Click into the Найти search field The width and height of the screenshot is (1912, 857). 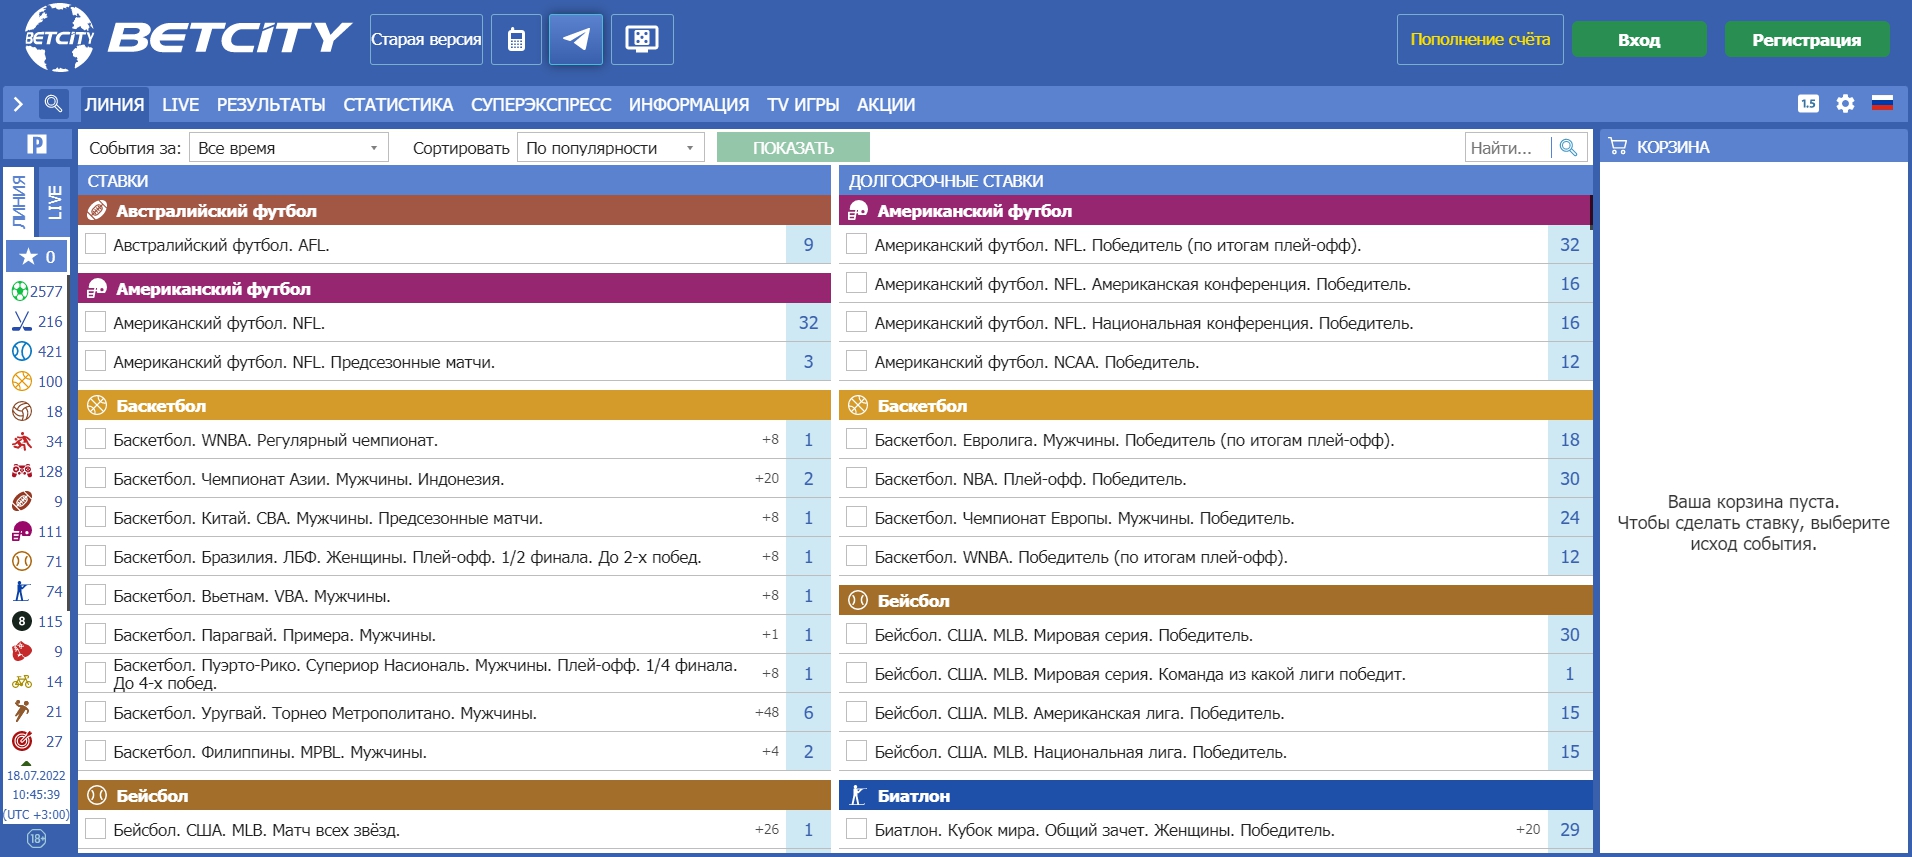[1506, 148]
